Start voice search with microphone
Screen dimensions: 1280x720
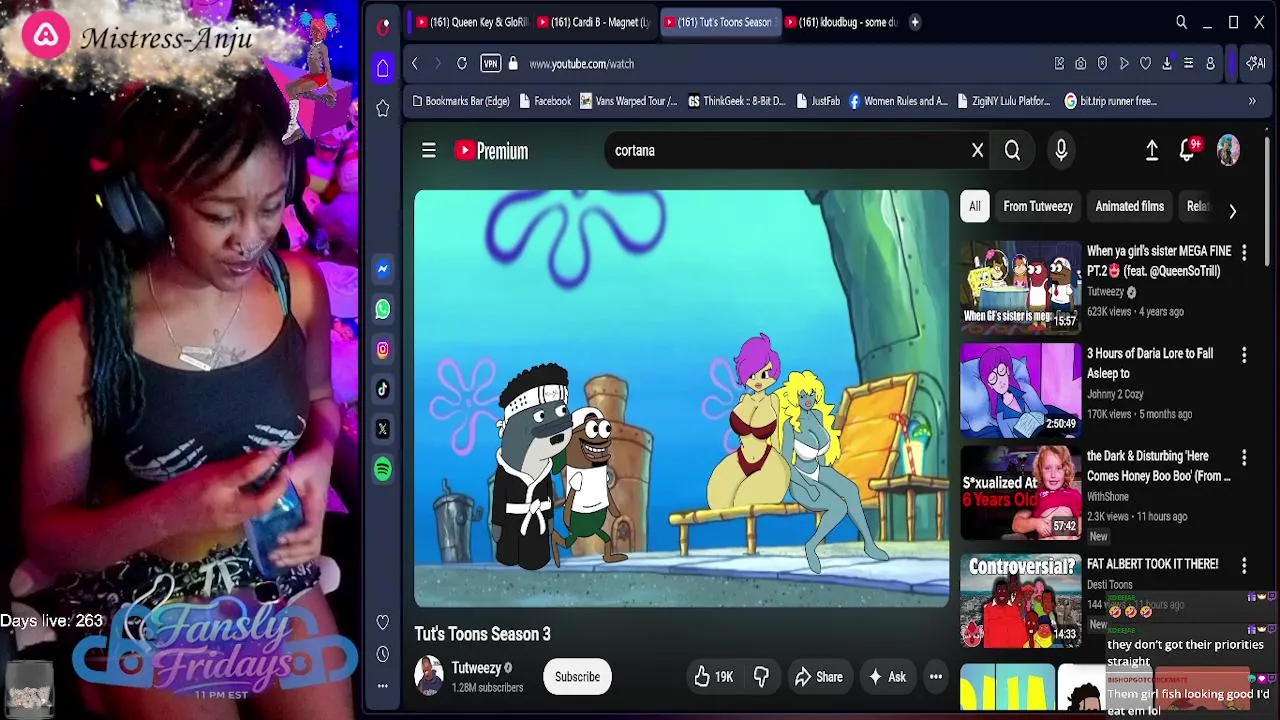pyautogui.click(x=1061, y=151)
